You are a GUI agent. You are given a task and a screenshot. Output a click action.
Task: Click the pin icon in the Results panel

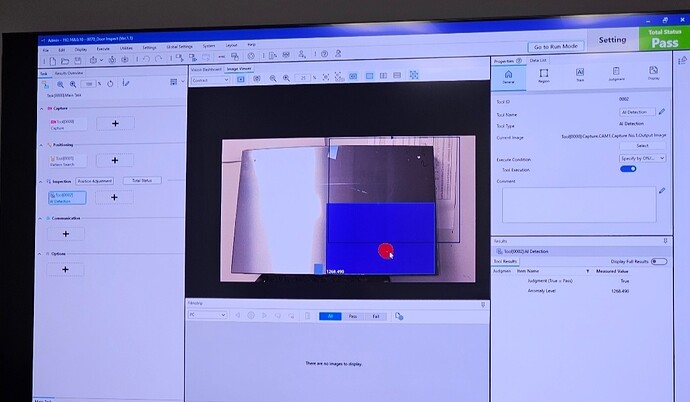[665, 241]
